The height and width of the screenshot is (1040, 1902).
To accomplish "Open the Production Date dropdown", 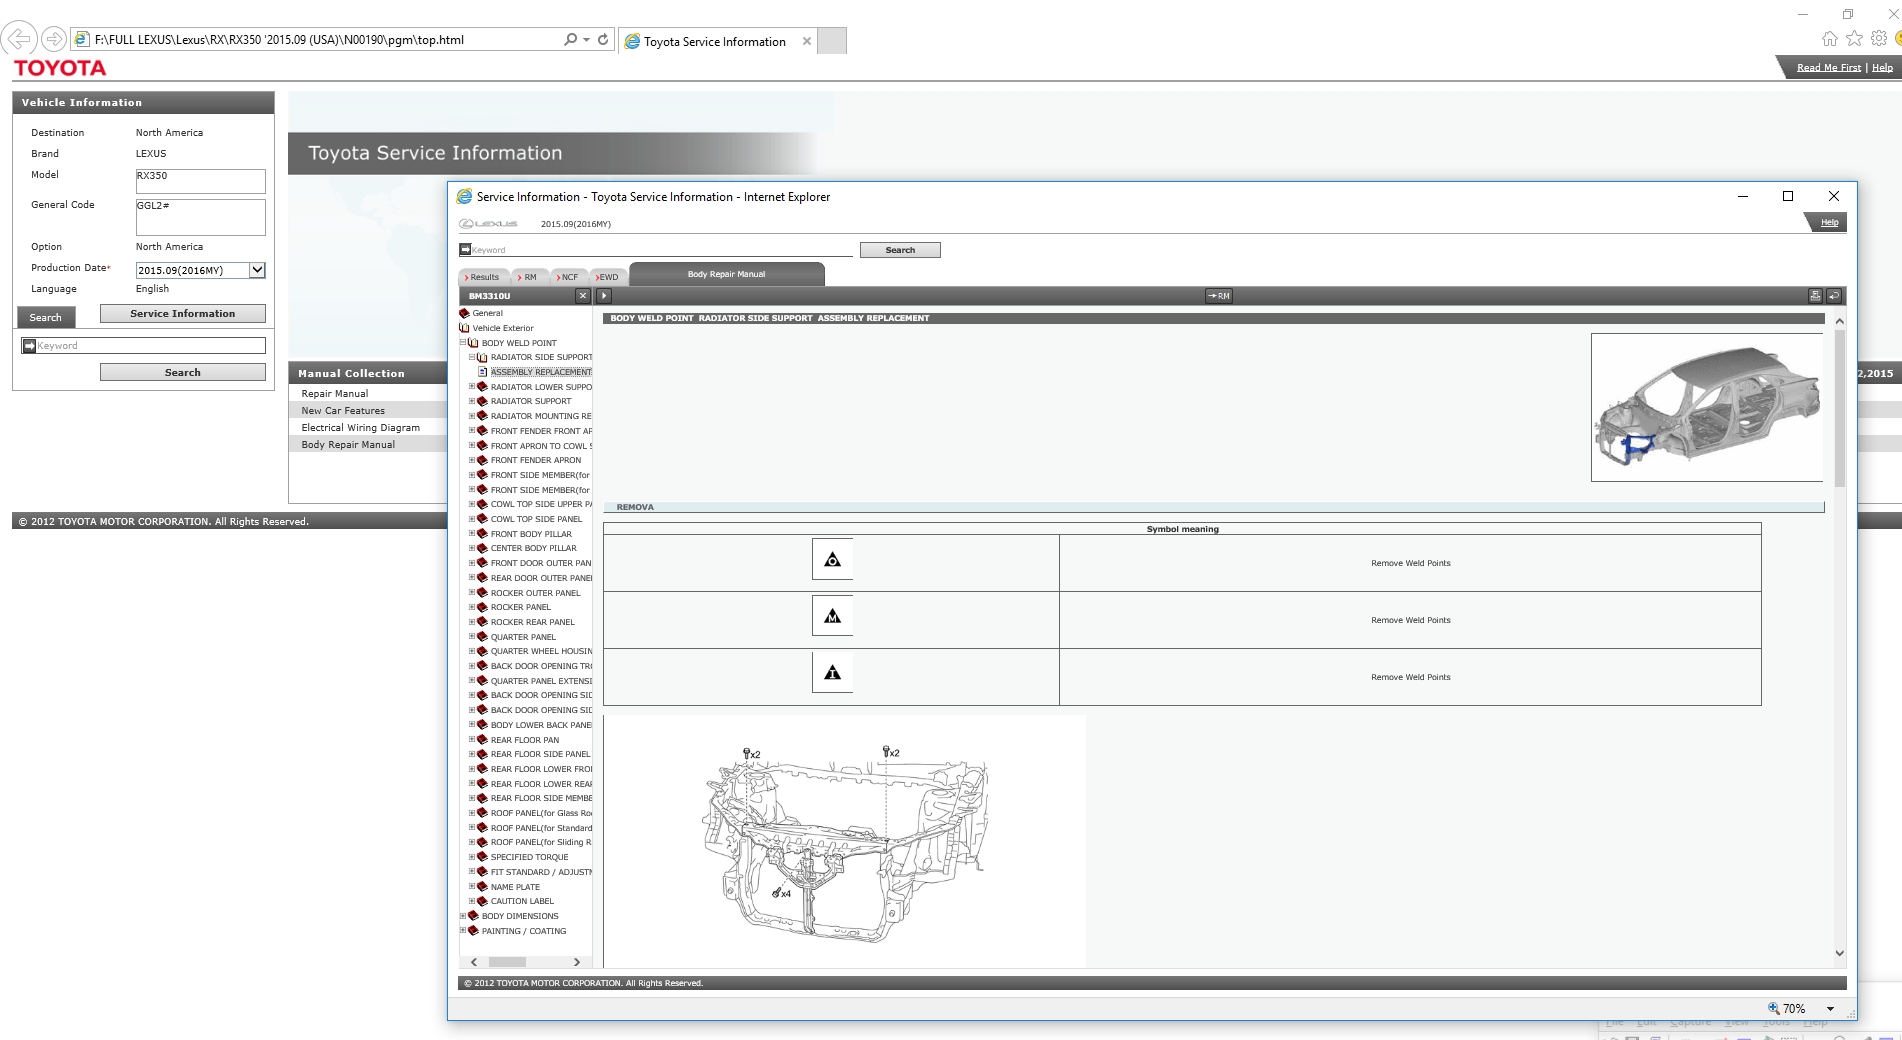I will click(x=257, y=270).
